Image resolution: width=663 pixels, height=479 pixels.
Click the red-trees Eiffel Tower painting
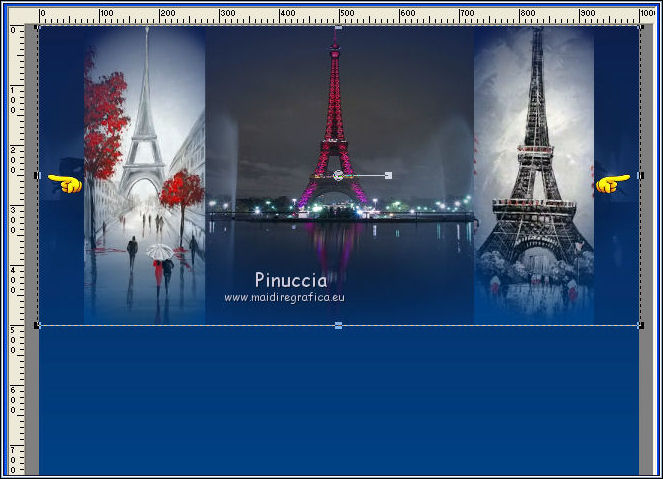pyautogui.click(x=145, y=175)
